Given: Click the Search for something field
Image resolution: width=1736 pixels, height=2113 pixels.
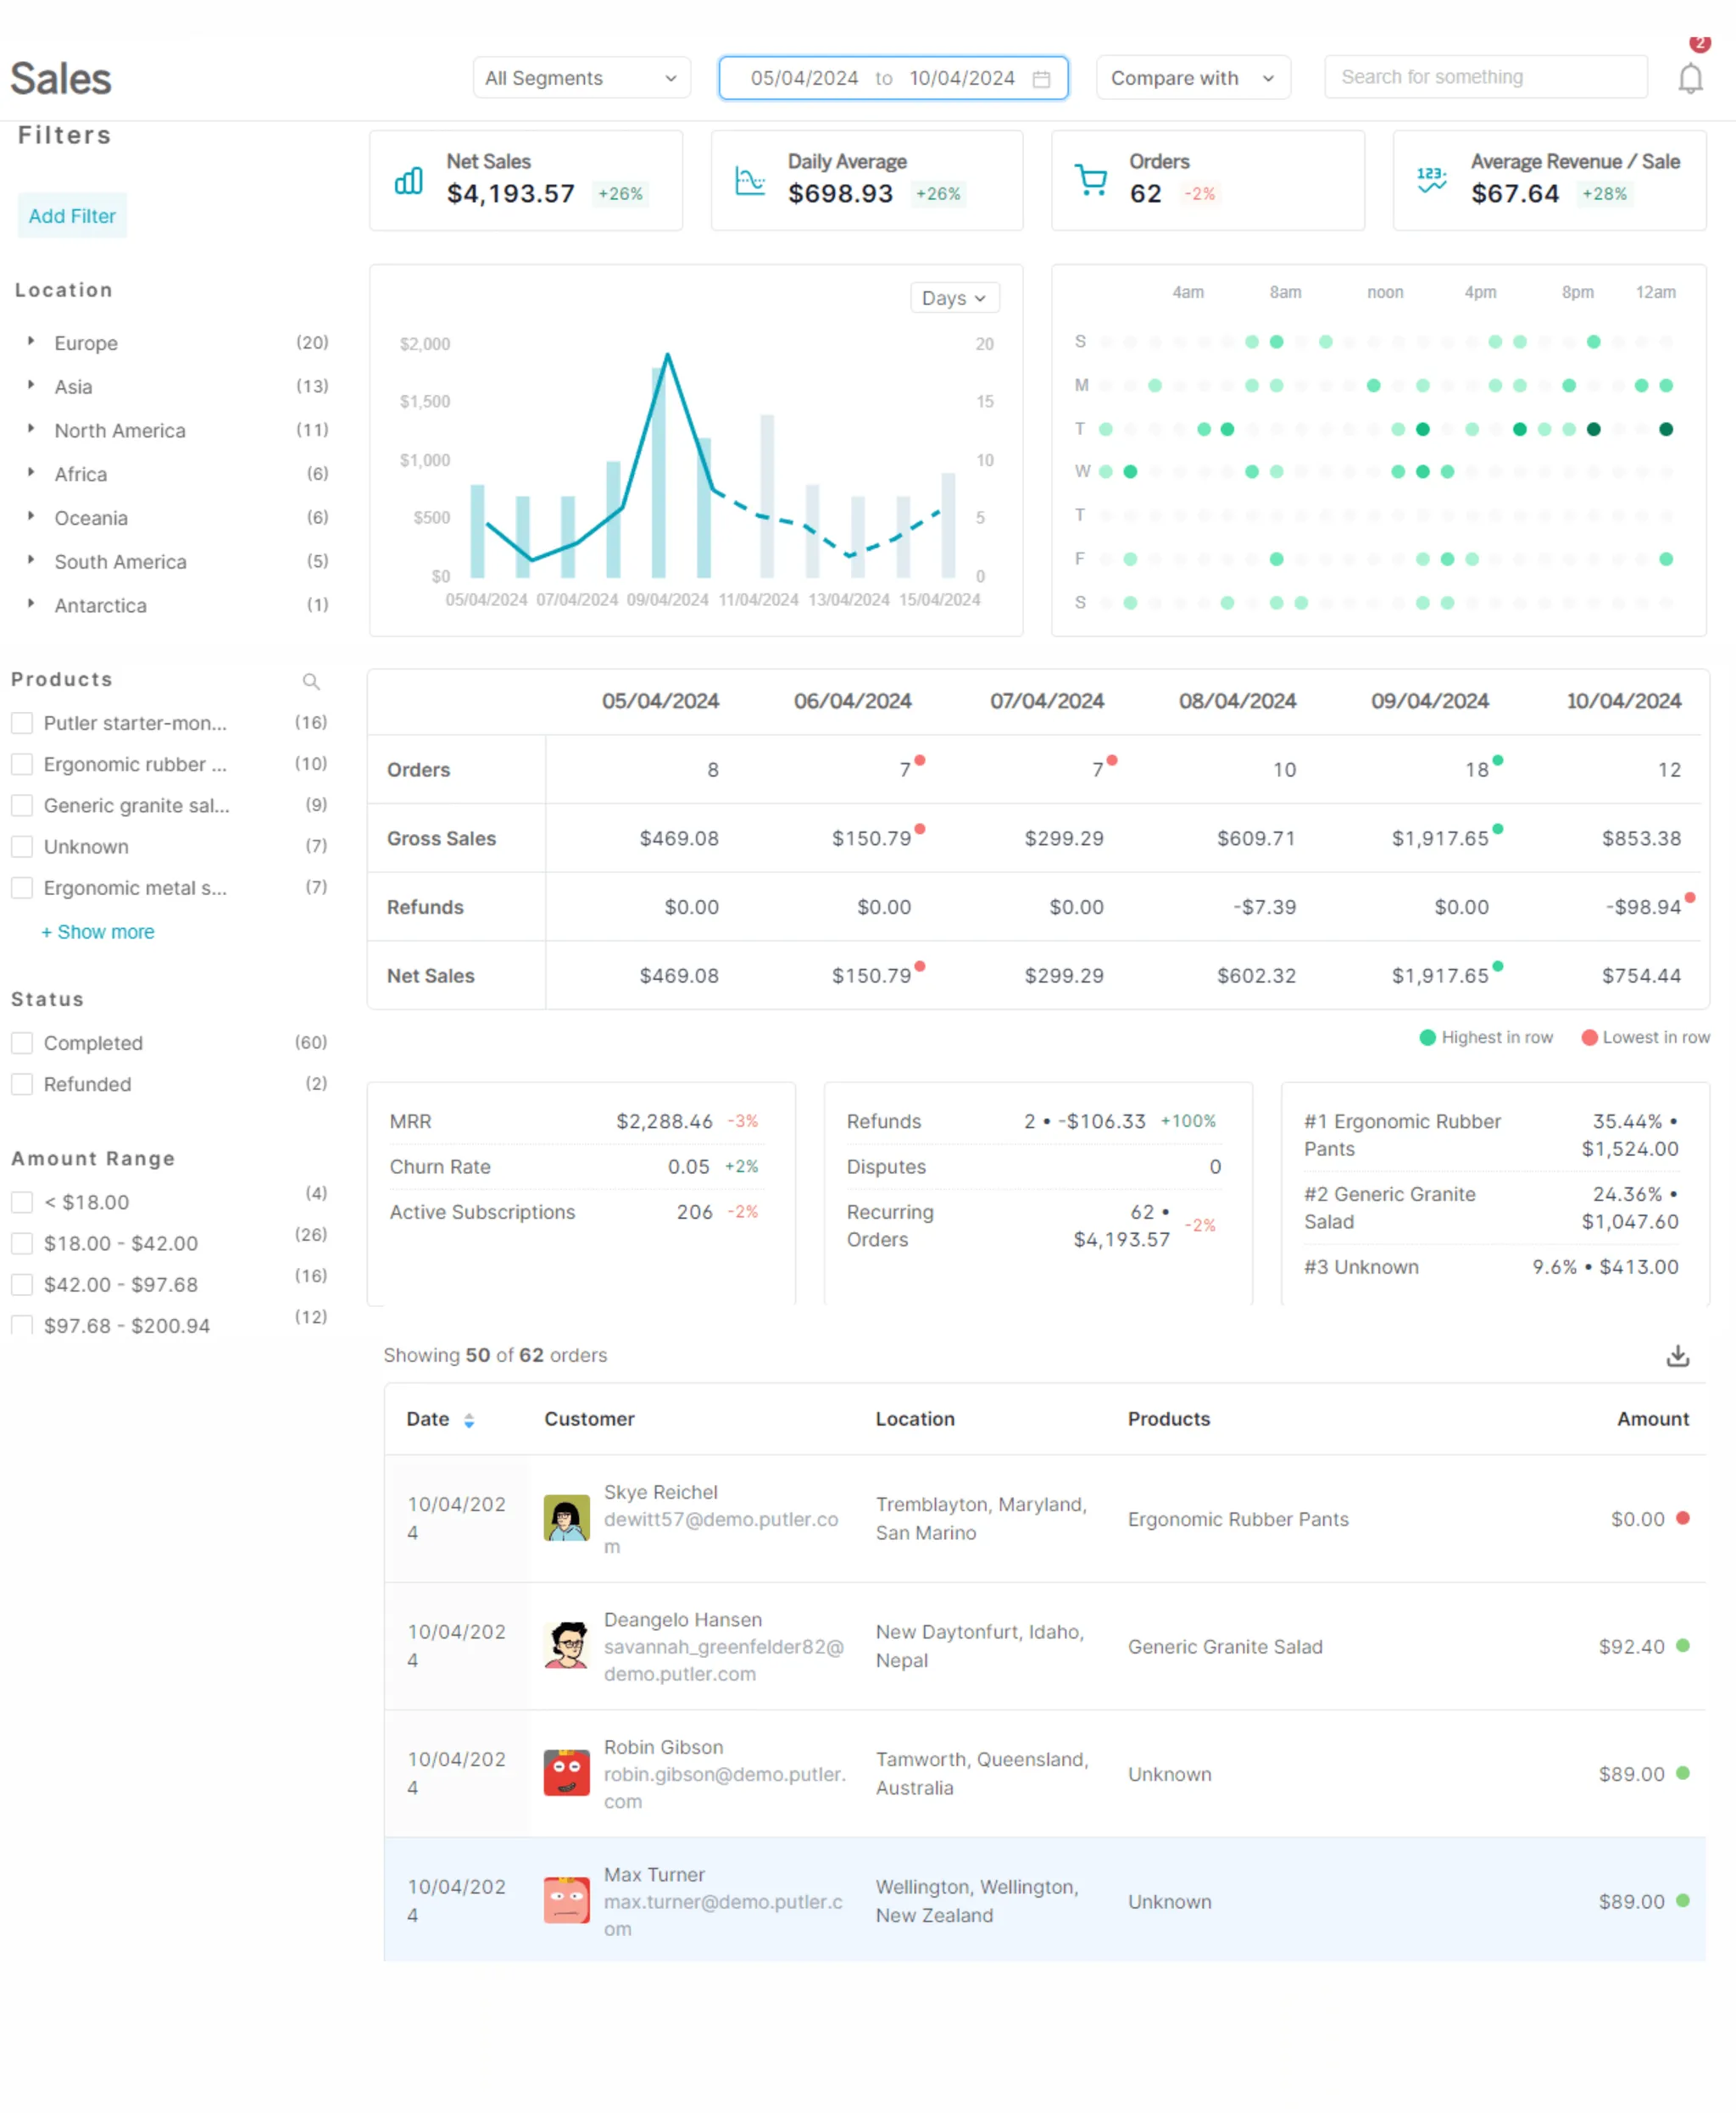Looking at the screenshot, I should pos(1485,77).
